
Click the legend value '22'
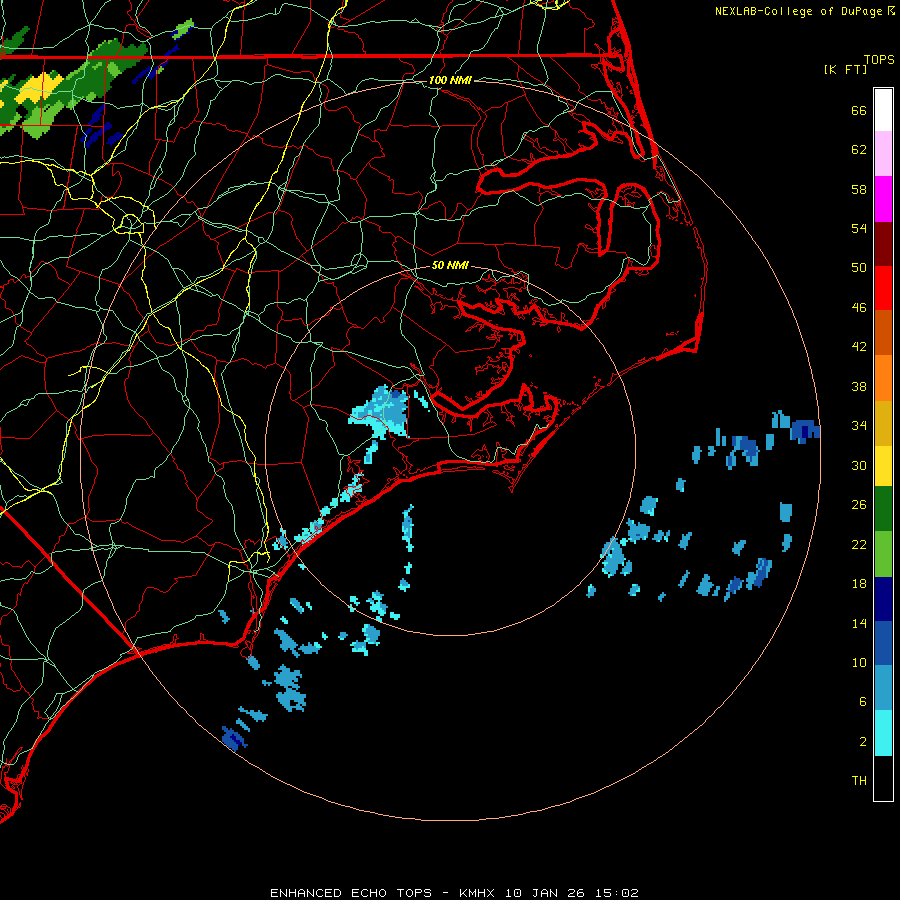[x=859, y=545]
